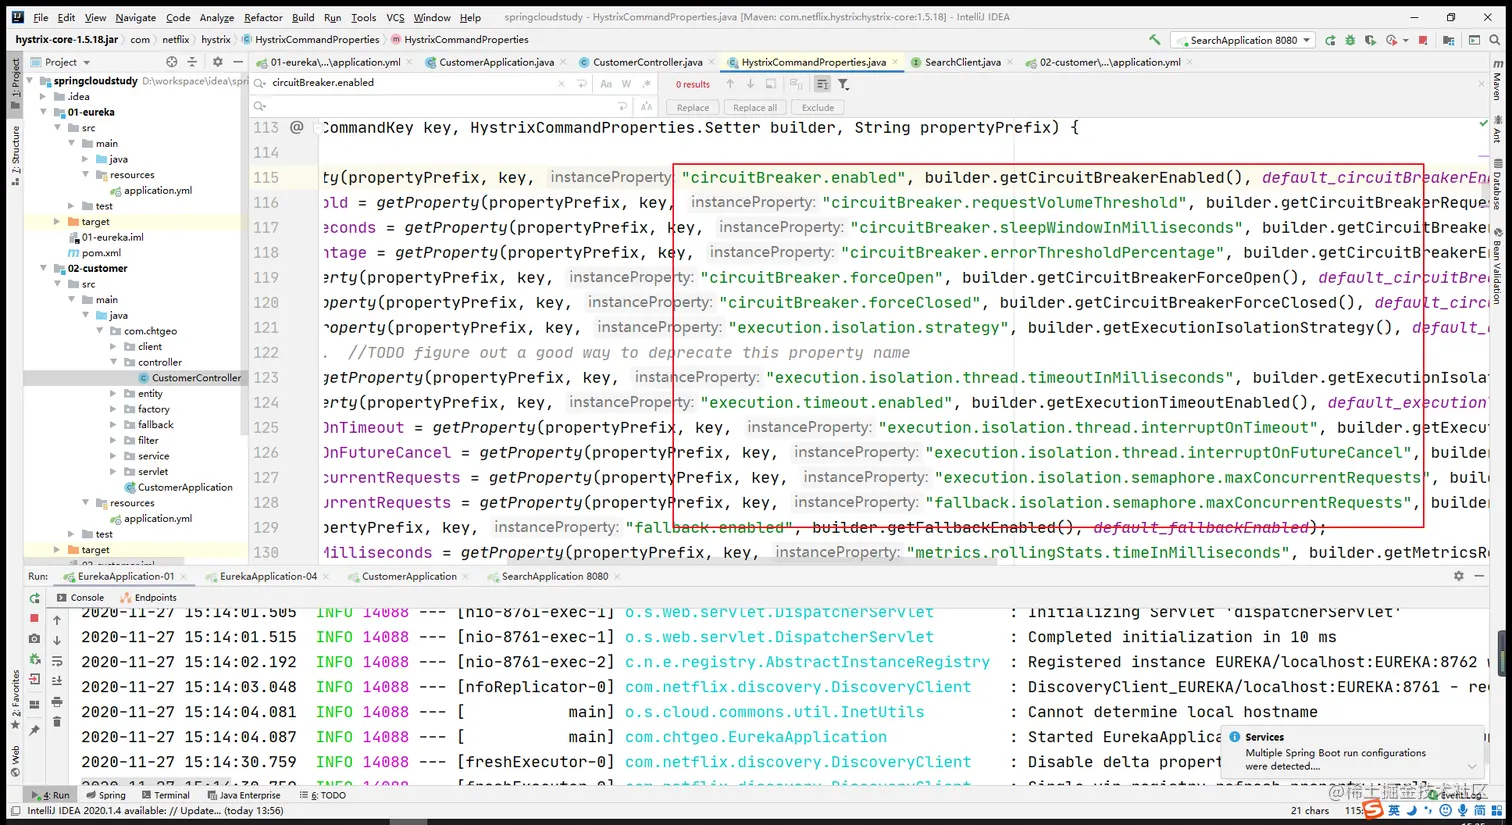Click the empty replace input field
Image resolution: width=1512 pixels, height=825 pixels.
(440, 106)
